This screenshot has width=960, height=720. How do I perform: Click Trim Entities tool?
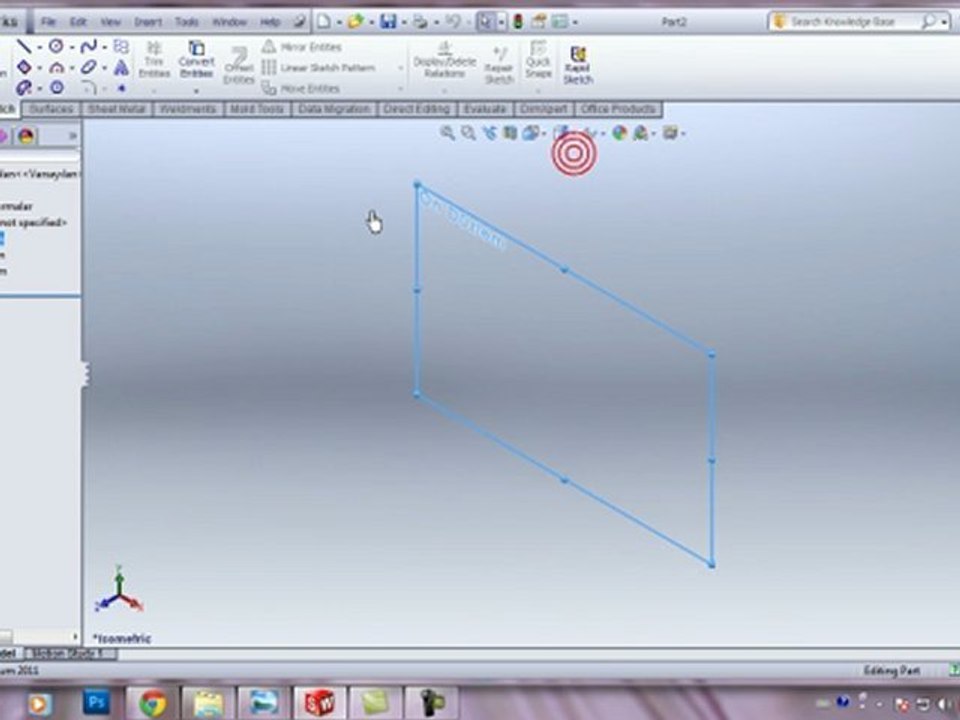pos(154,61)
